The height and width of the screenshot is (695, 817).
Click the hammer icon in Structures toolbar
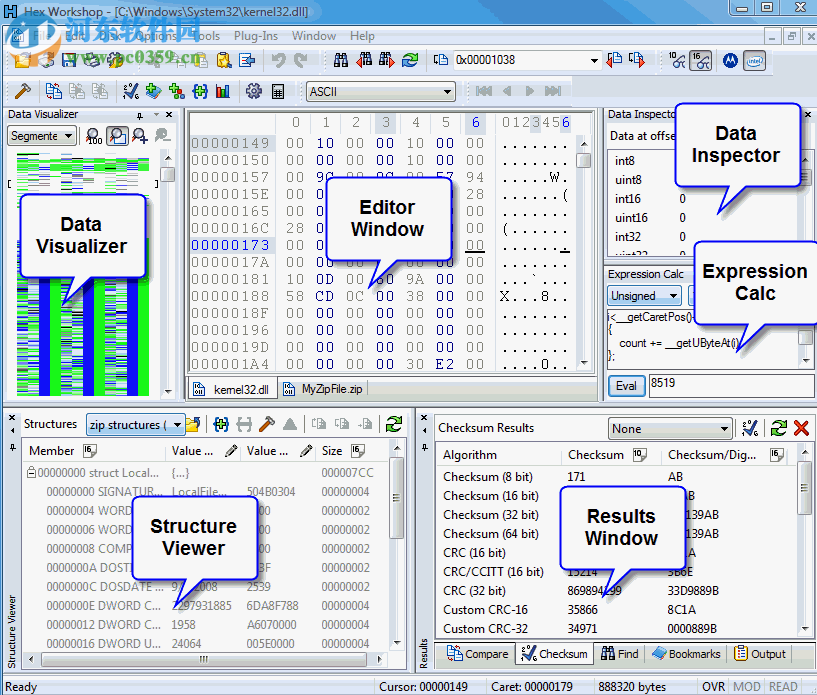pyautogui.click(x=266, y=424)
